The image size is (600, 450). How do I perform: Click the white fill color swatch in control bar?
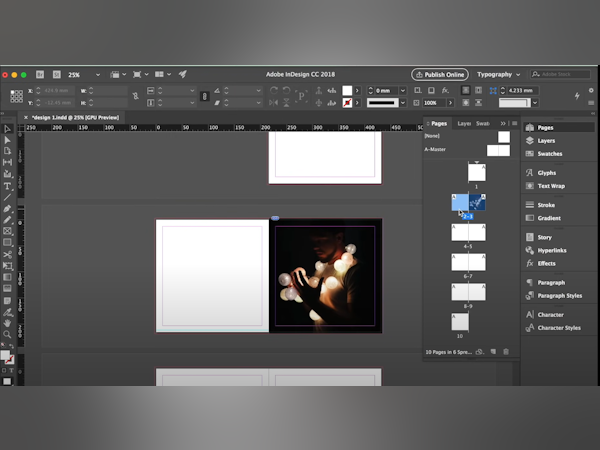(x=347, y=90)
